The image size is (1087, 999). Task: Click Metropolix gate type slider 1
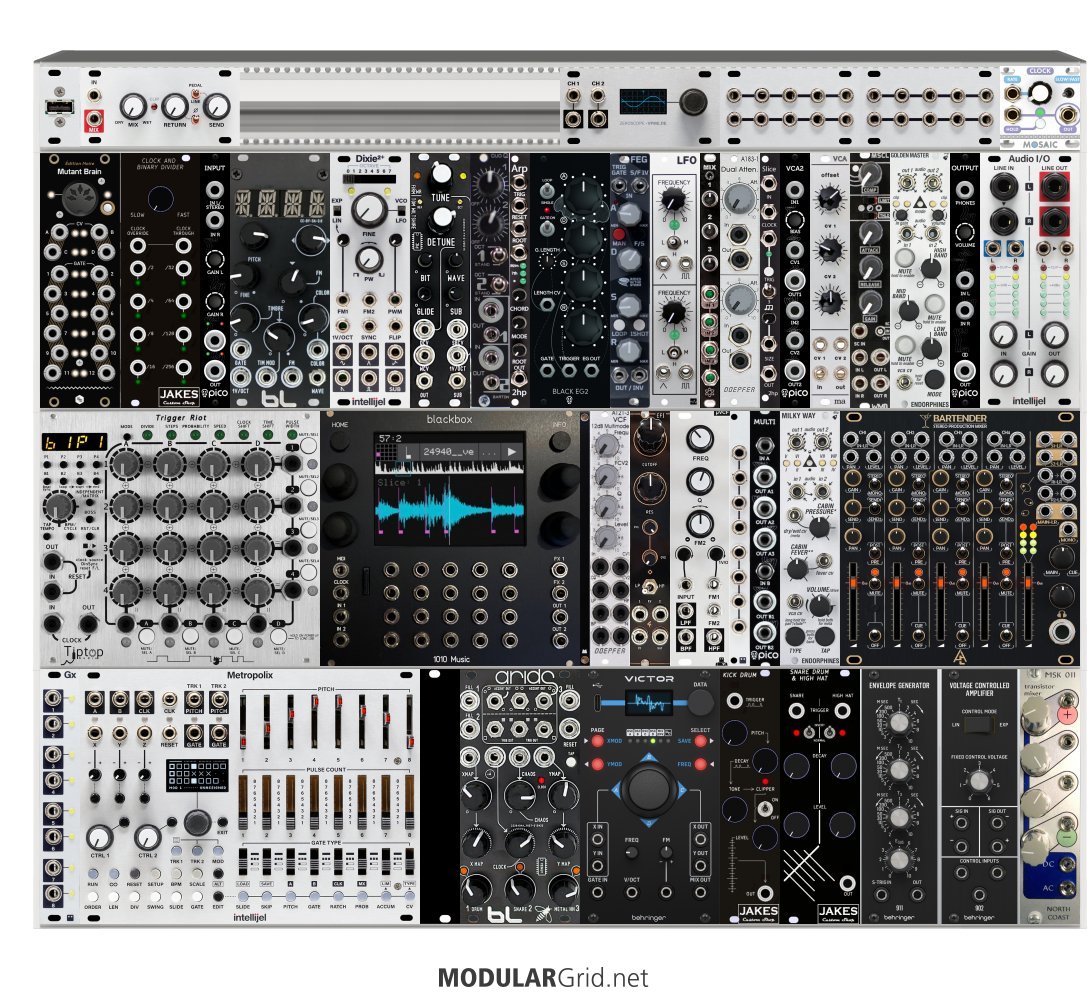pos(243,862)
